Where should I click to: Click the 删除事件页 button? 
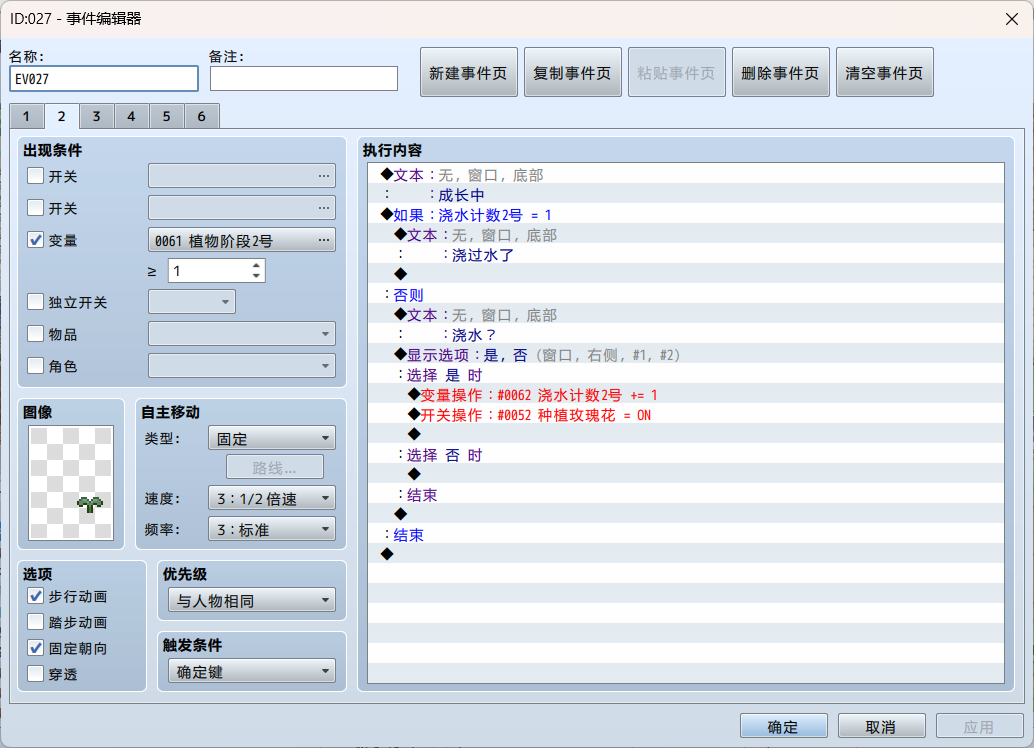tap(780, 73)
